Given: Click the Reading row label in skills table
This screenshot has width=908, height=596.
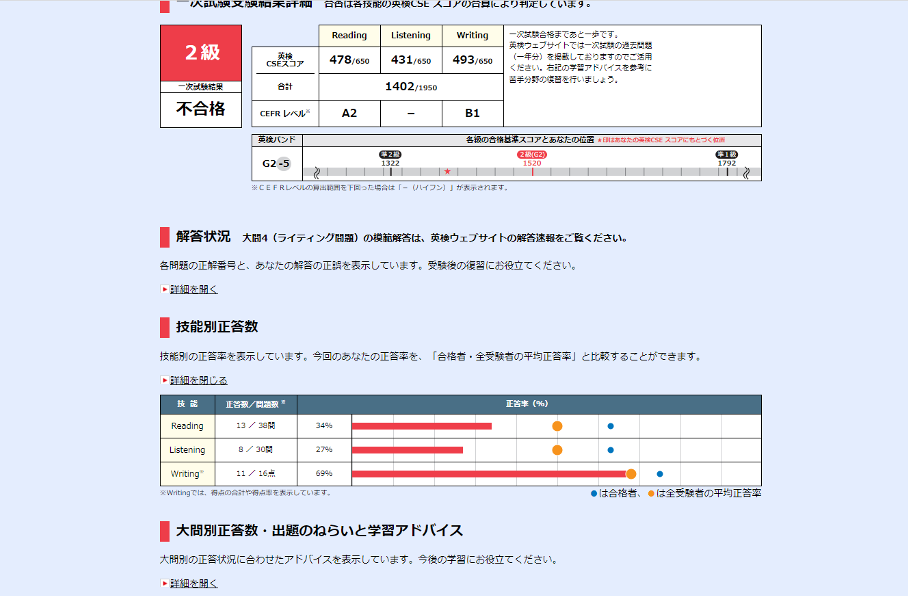Looking at the screenshot, I should (x=187, y=426).
